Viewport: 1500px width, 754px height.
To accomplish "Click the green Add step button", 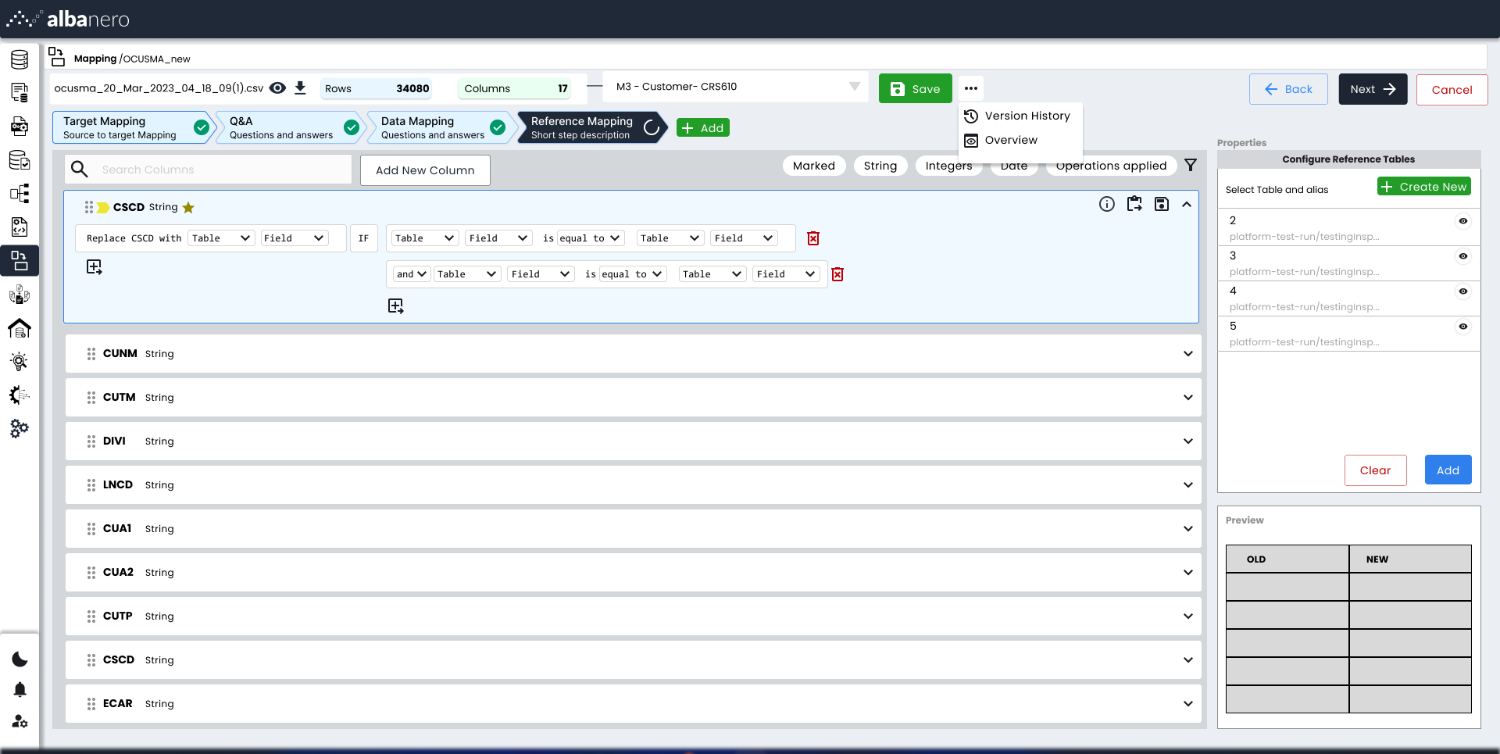I will [703, 128].
